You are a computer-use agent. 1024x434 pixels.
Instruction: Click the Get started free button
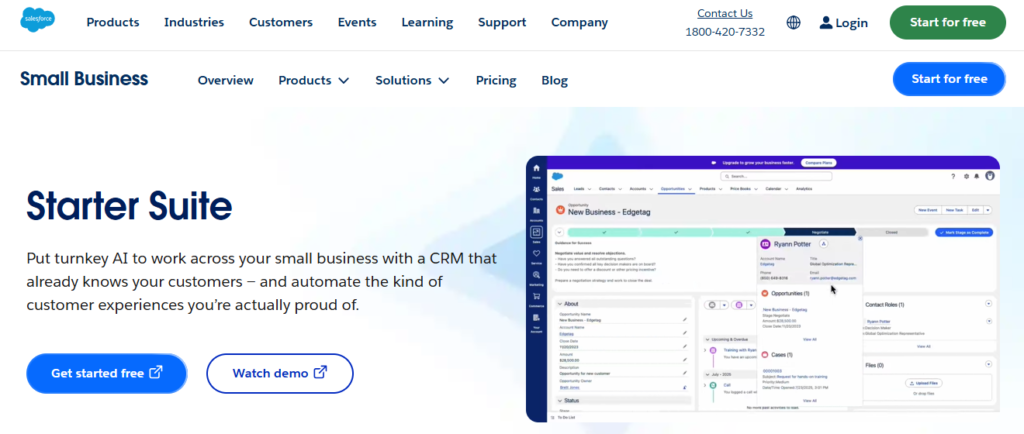(106, 373)
